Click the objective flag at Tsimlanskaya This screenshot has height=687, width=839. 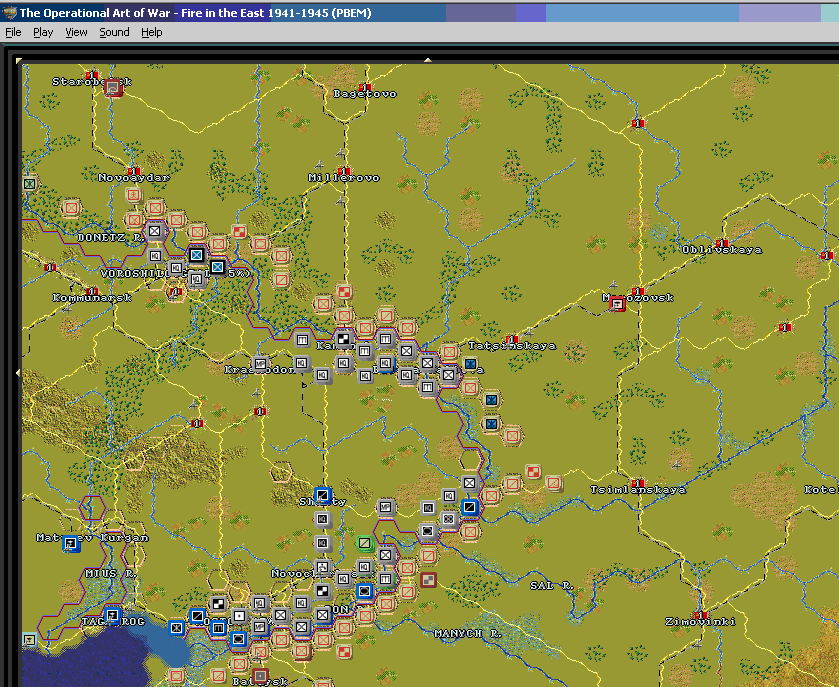point(637,483)
